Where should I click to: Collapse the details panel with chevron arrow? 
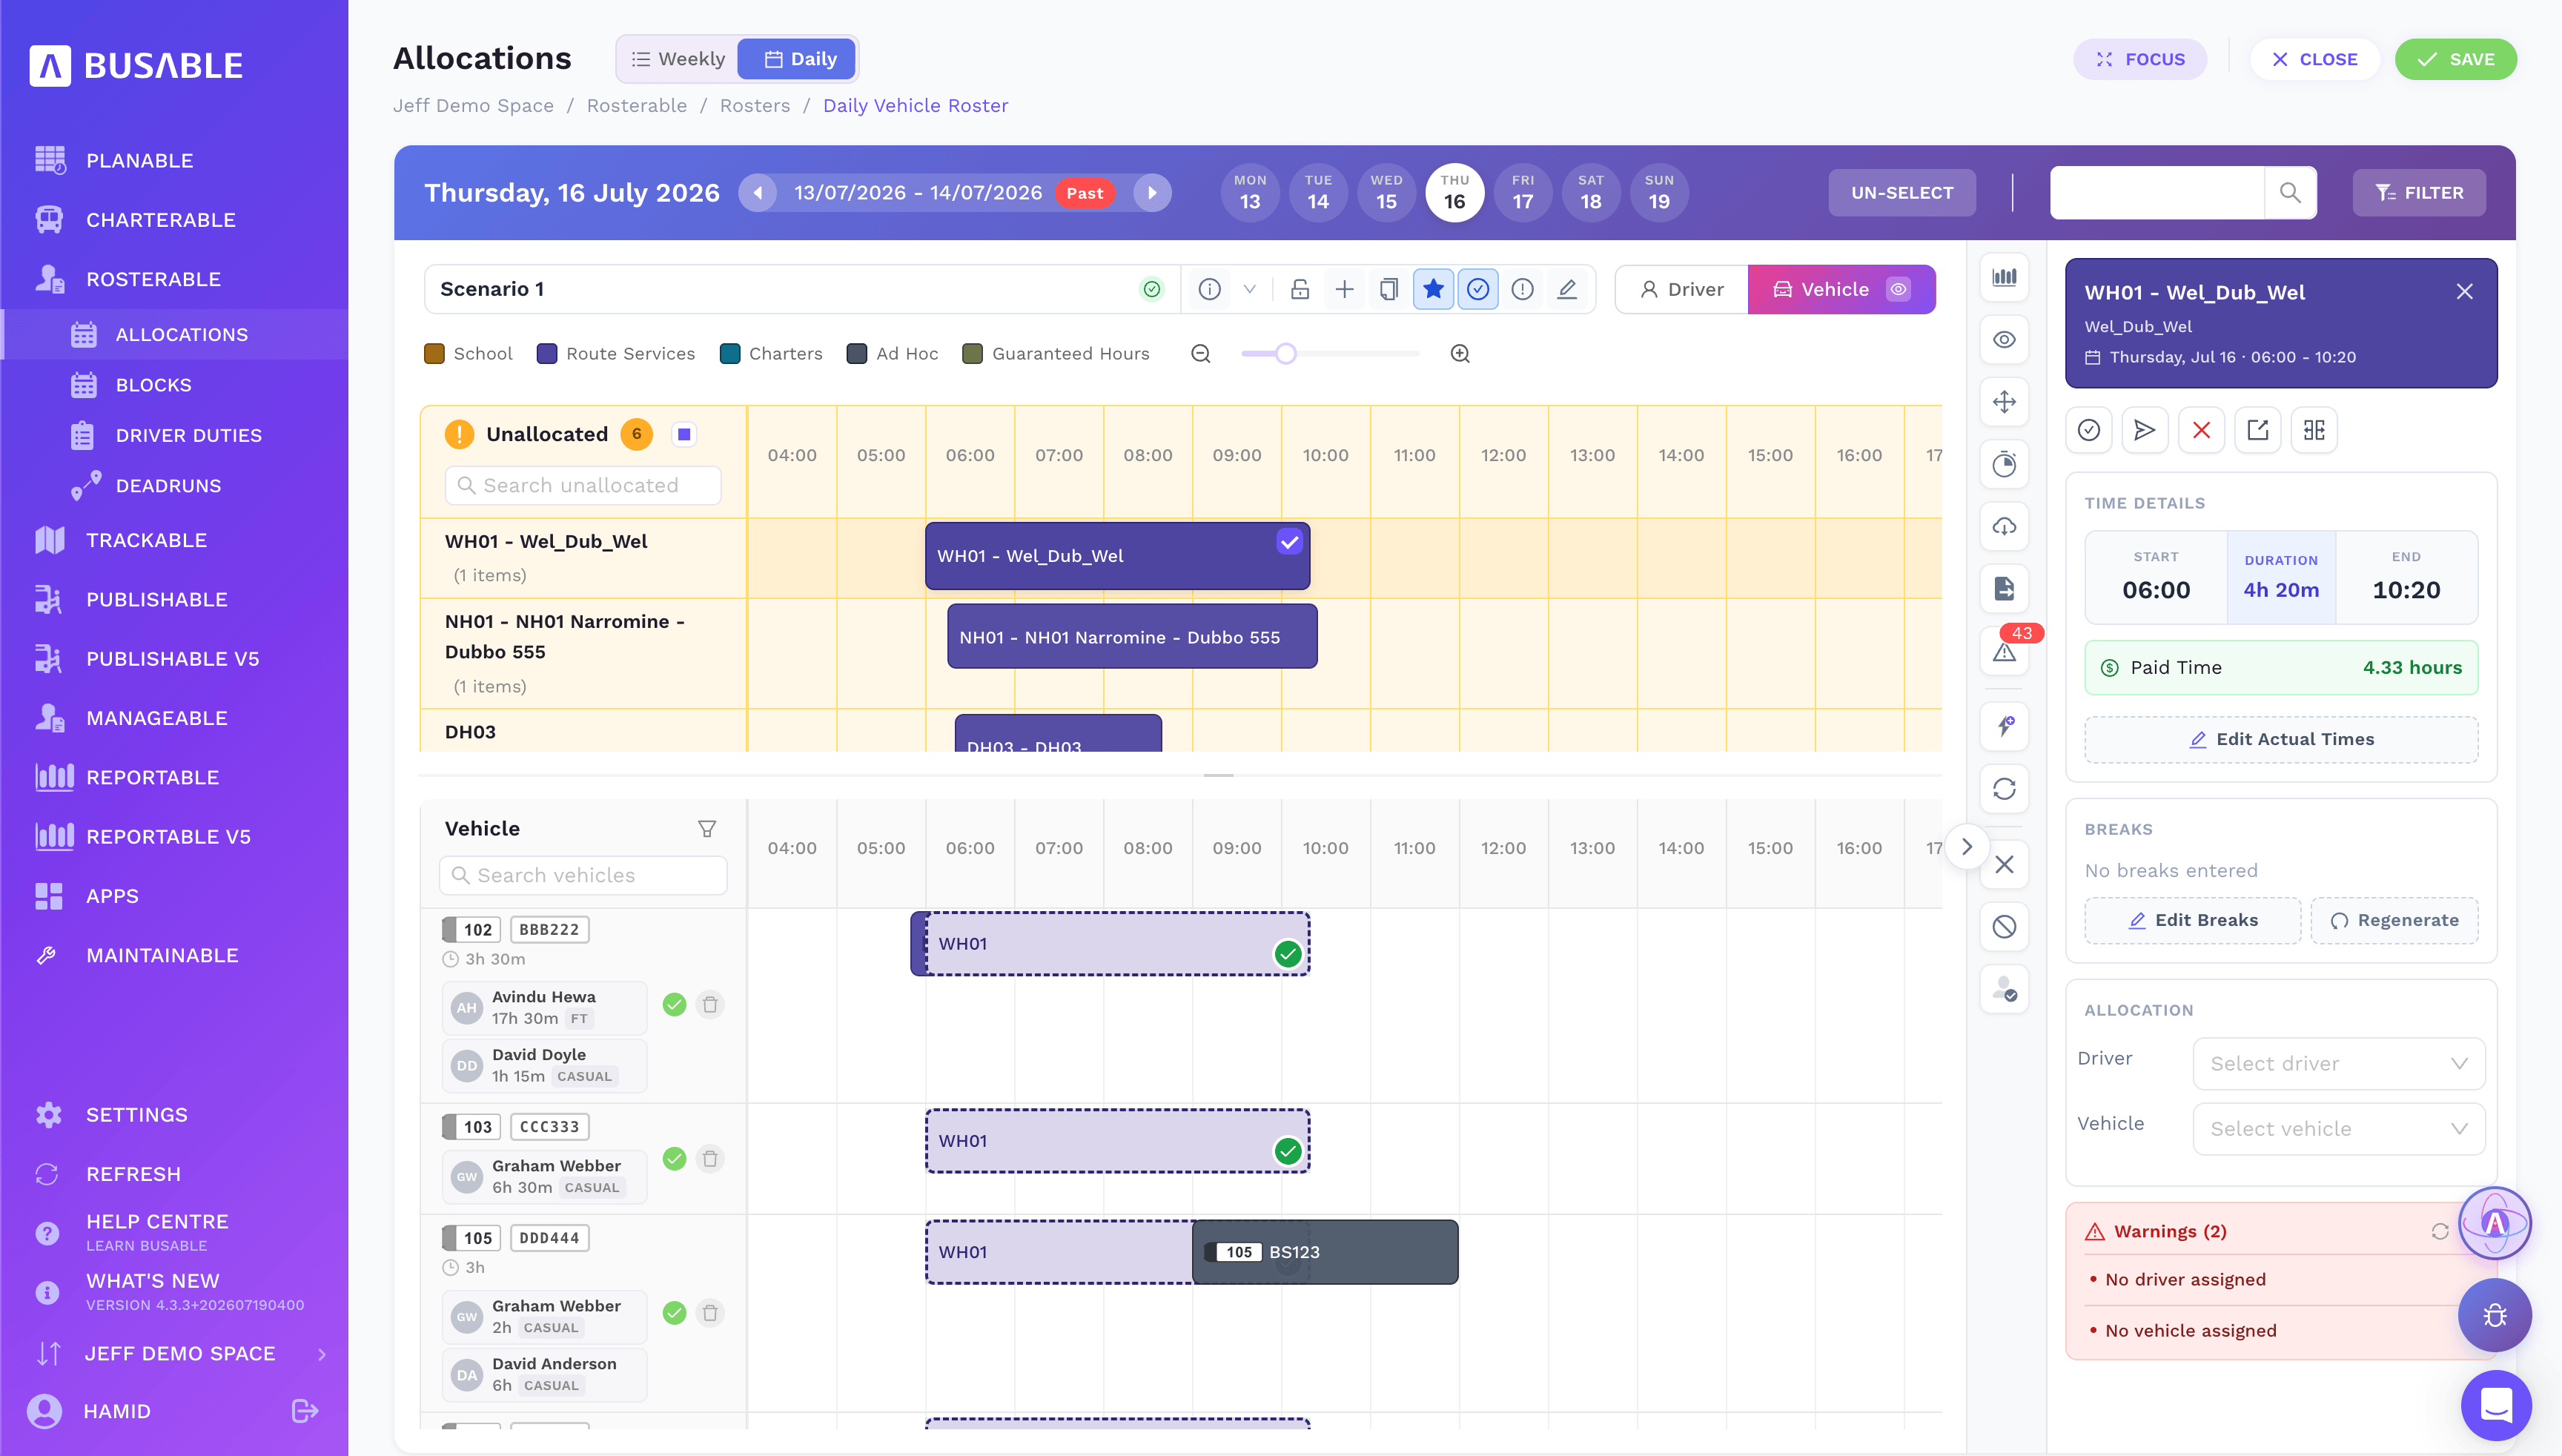click(x=1966, y=847)
